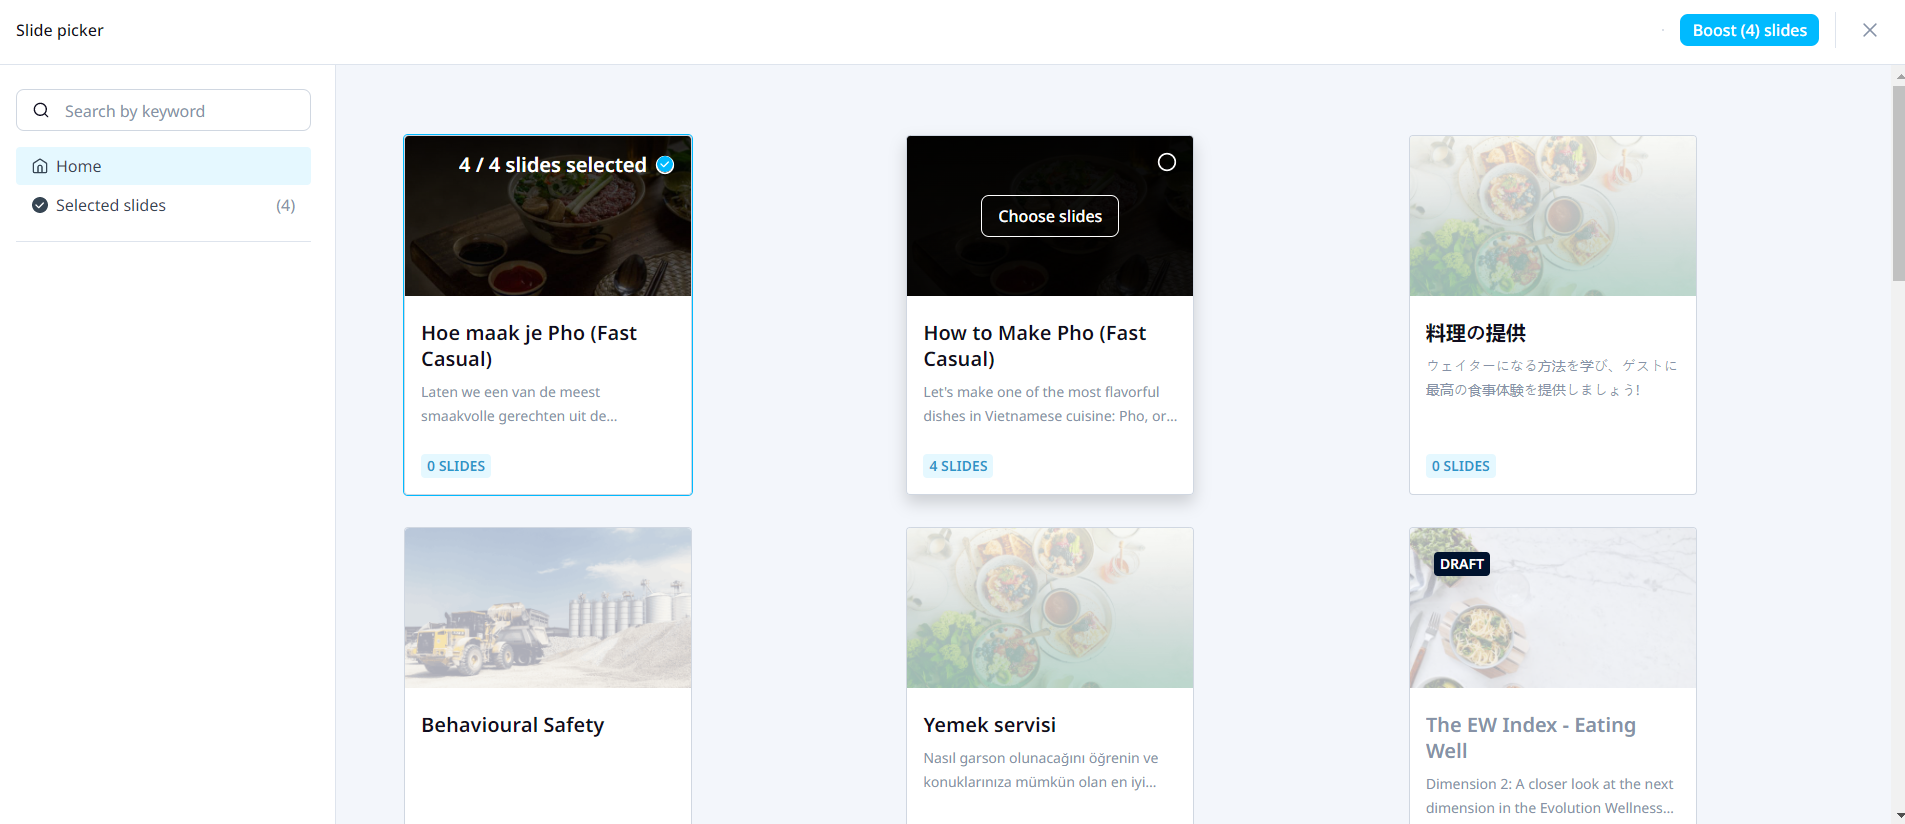The height and width of the screenshot is (824, 1905).
Task: Click The EW Index - Eating Well title
Action: (1531, 738)
